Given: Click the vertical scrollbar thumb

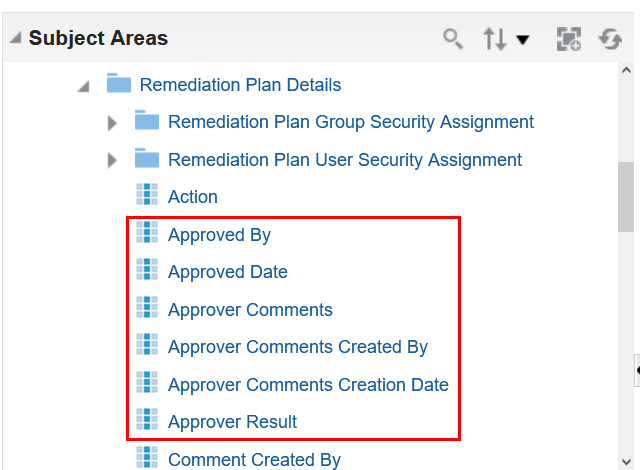Looking at the screenshot, I should [x=627, y=195].
